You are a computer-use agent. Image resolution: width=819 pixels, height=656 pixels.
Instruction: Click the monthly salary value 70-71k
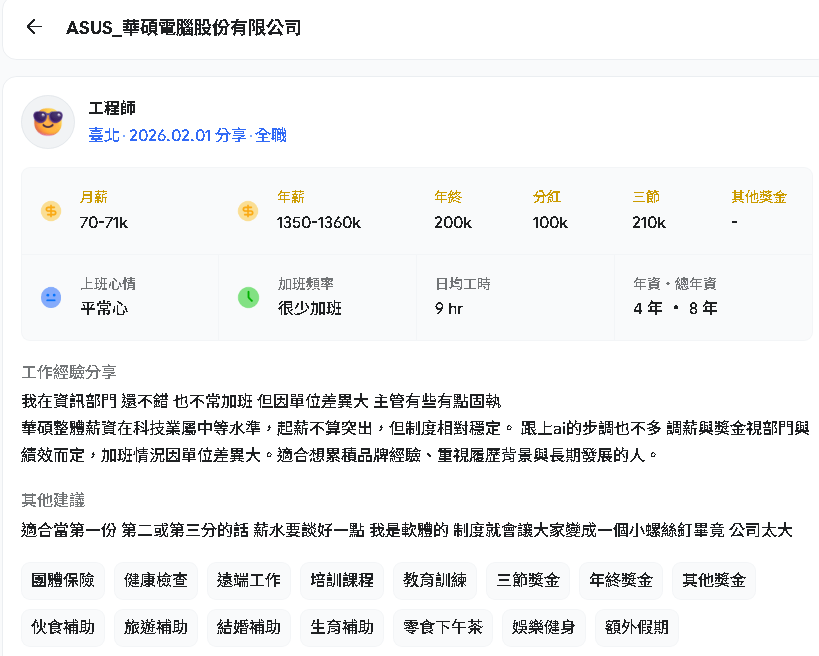pyautogui.click(x=103, y=223)
